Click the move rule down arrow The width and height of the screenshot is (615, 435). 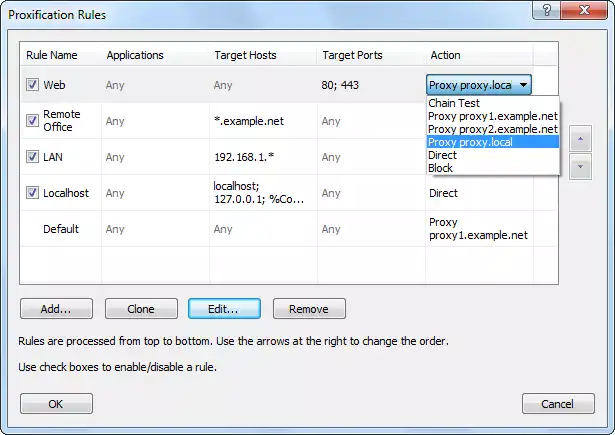click(580, 166)
